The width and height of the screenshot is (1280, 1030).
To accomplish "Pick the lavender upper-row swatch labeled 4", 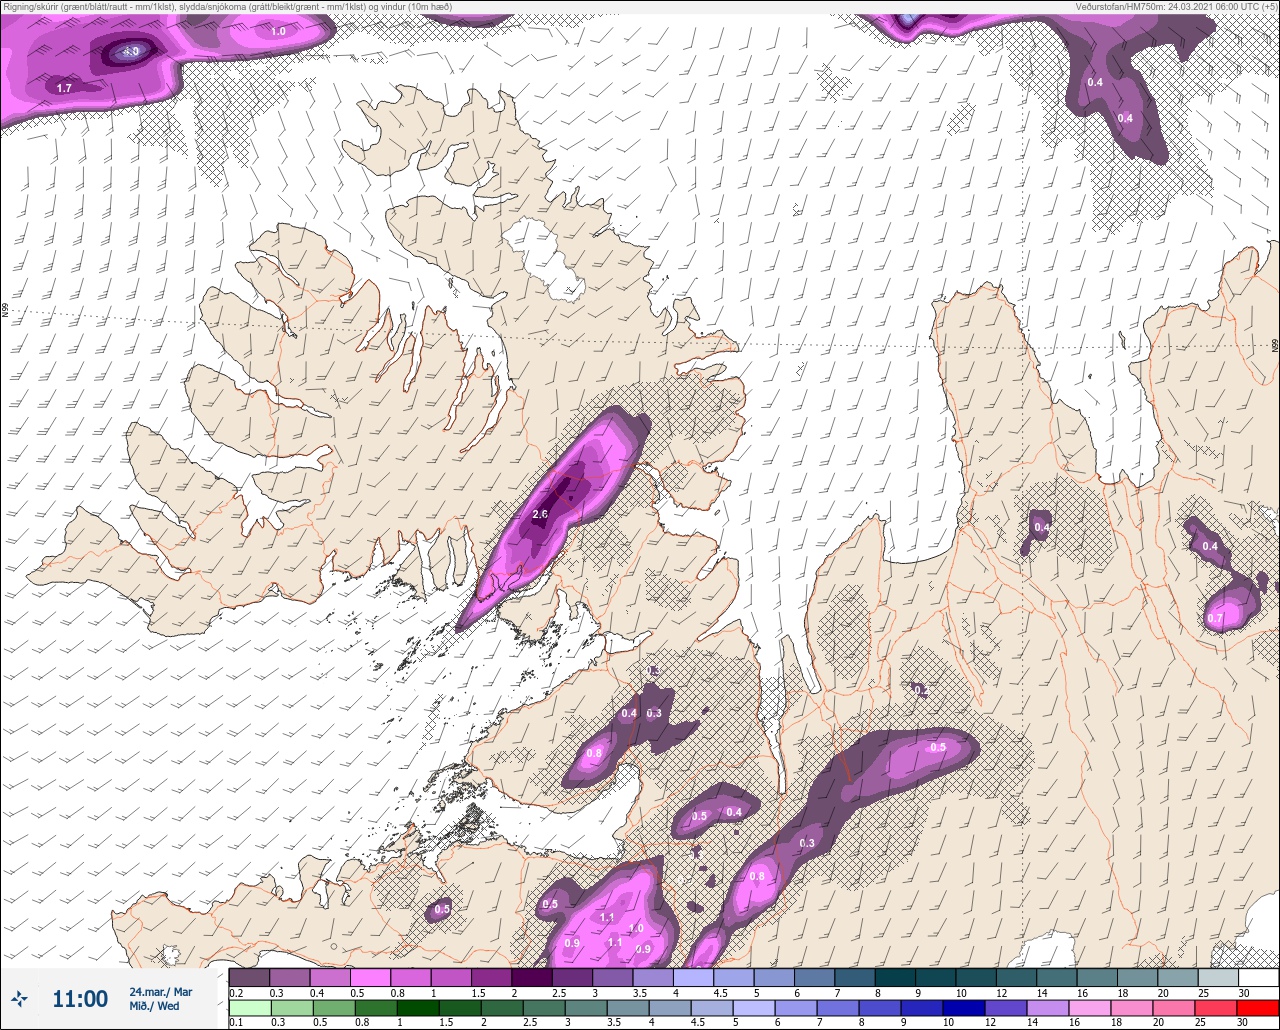I will click(x=693, y=976).
